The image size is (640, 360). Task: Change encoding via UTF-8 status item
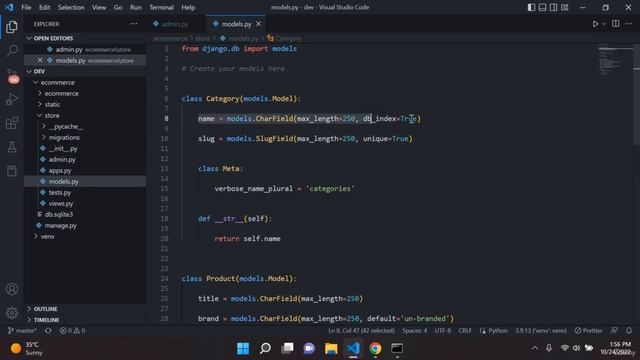[442, 331]
